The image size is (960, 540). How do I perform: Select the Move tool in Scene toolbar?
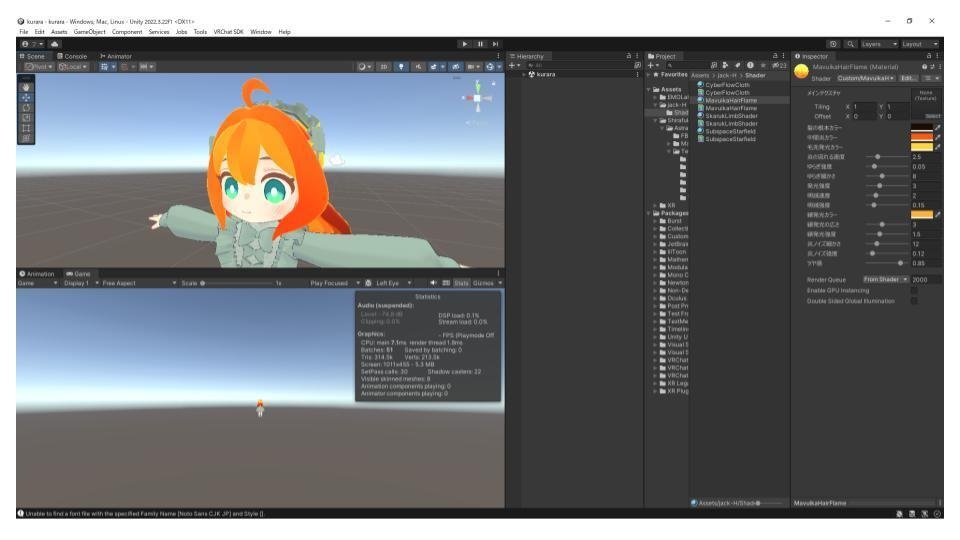[26, 97]
